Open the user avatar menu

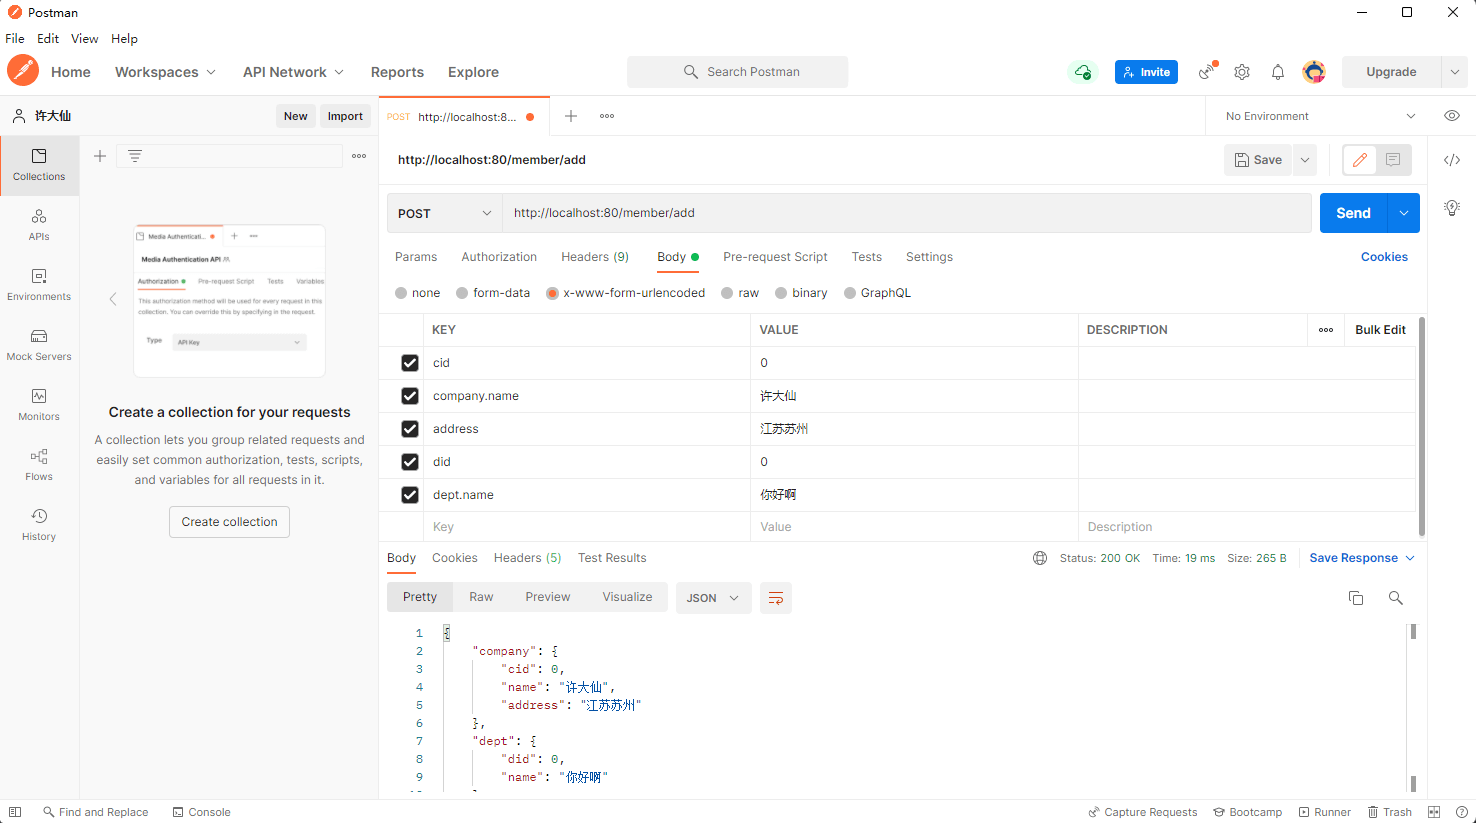[x=1314, y=72]
